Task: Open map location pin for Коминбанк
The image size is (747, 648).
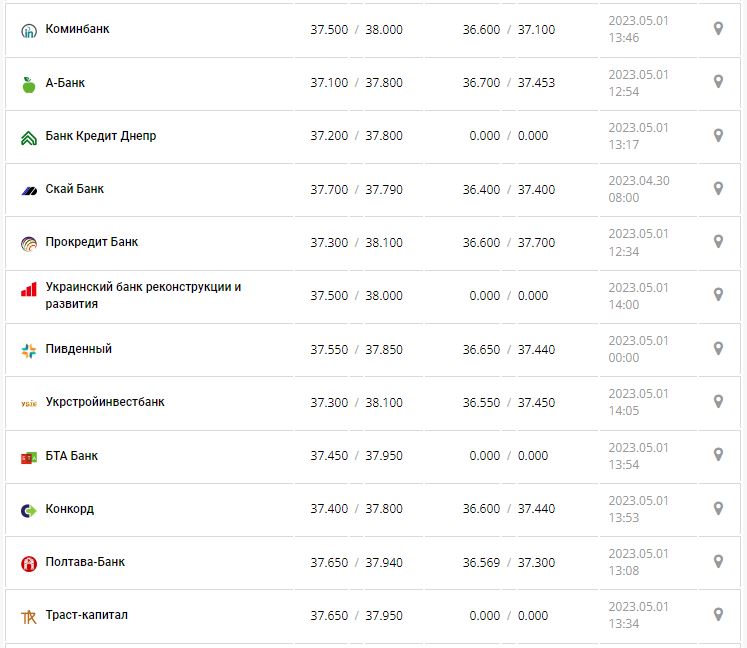Action: click(x=718, y=29)
